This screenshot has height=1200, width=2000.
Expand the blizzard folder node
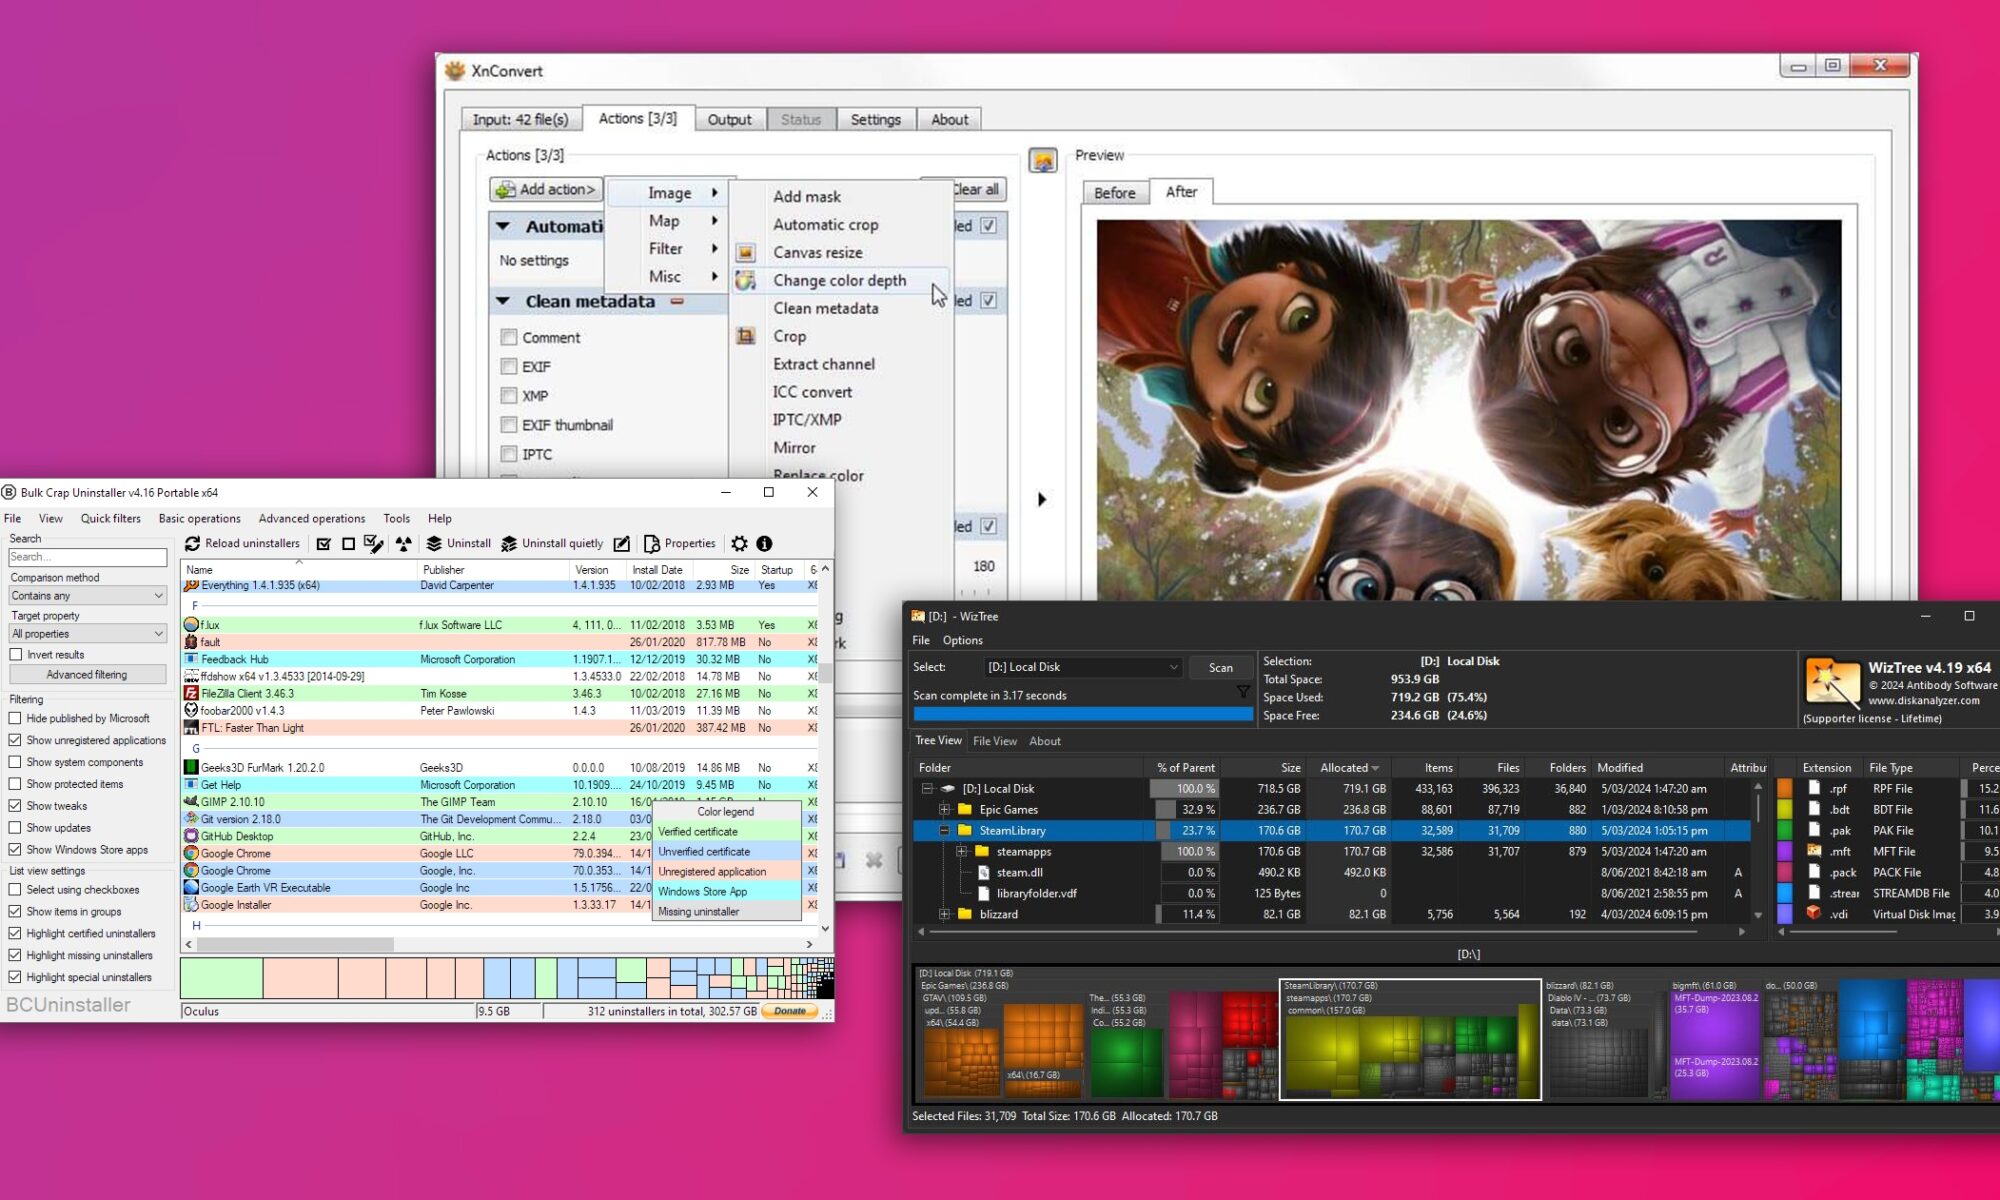[944, 914]
